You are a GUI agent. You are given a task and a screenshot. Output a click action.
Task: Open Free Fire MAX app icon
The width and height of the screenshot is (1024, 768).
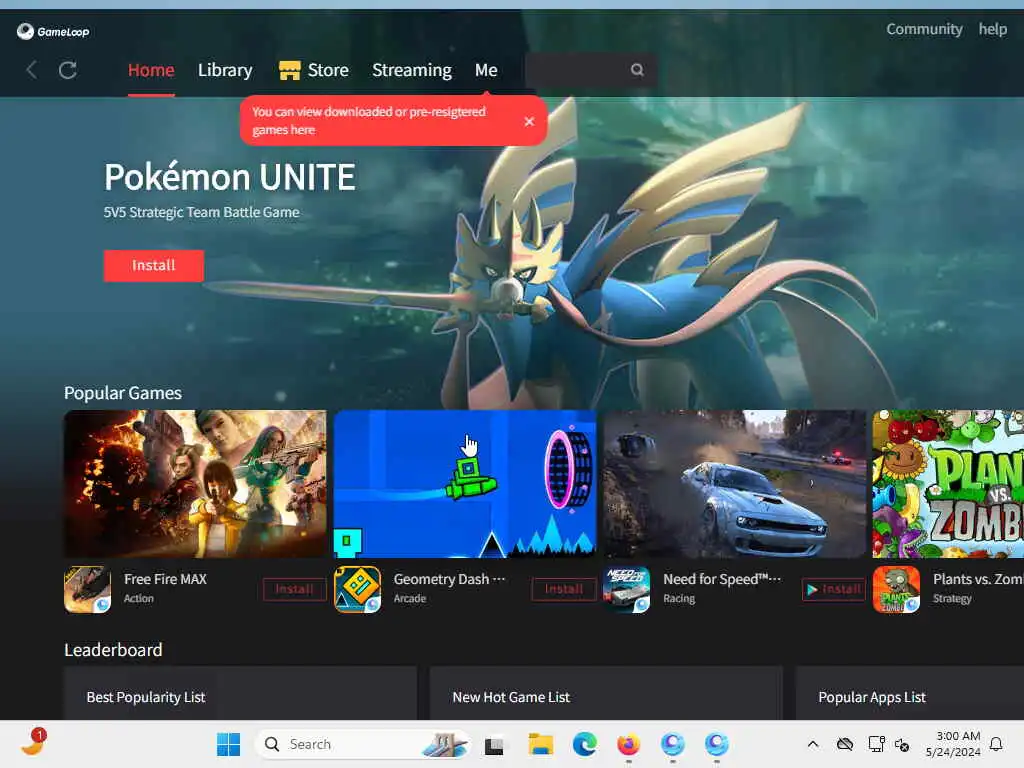point(88,589)
